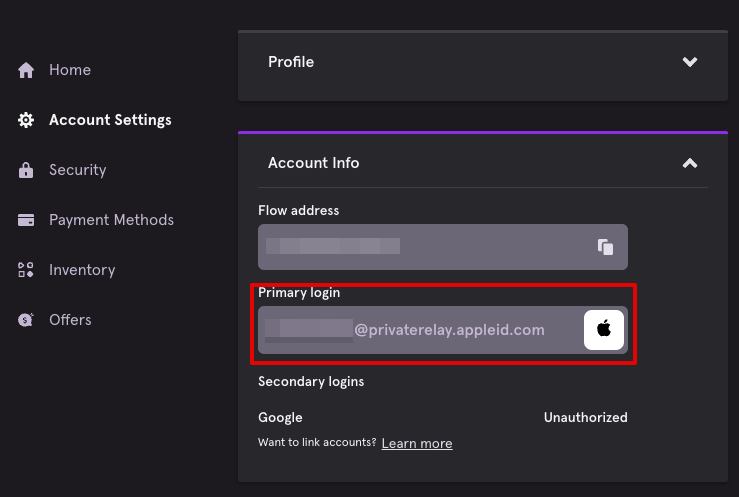Click the Flow address field

[443, 247]
